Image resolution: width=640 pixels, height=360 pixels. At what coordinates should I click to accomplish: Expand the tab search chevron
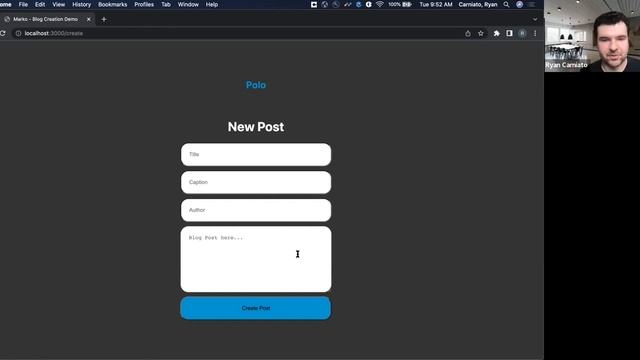[x=535, y=19]
